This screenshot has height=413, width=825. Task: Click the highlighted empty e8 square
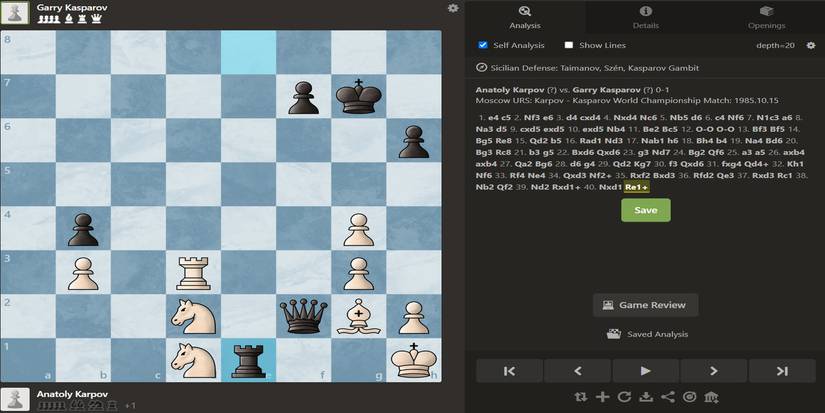[248, 52]
